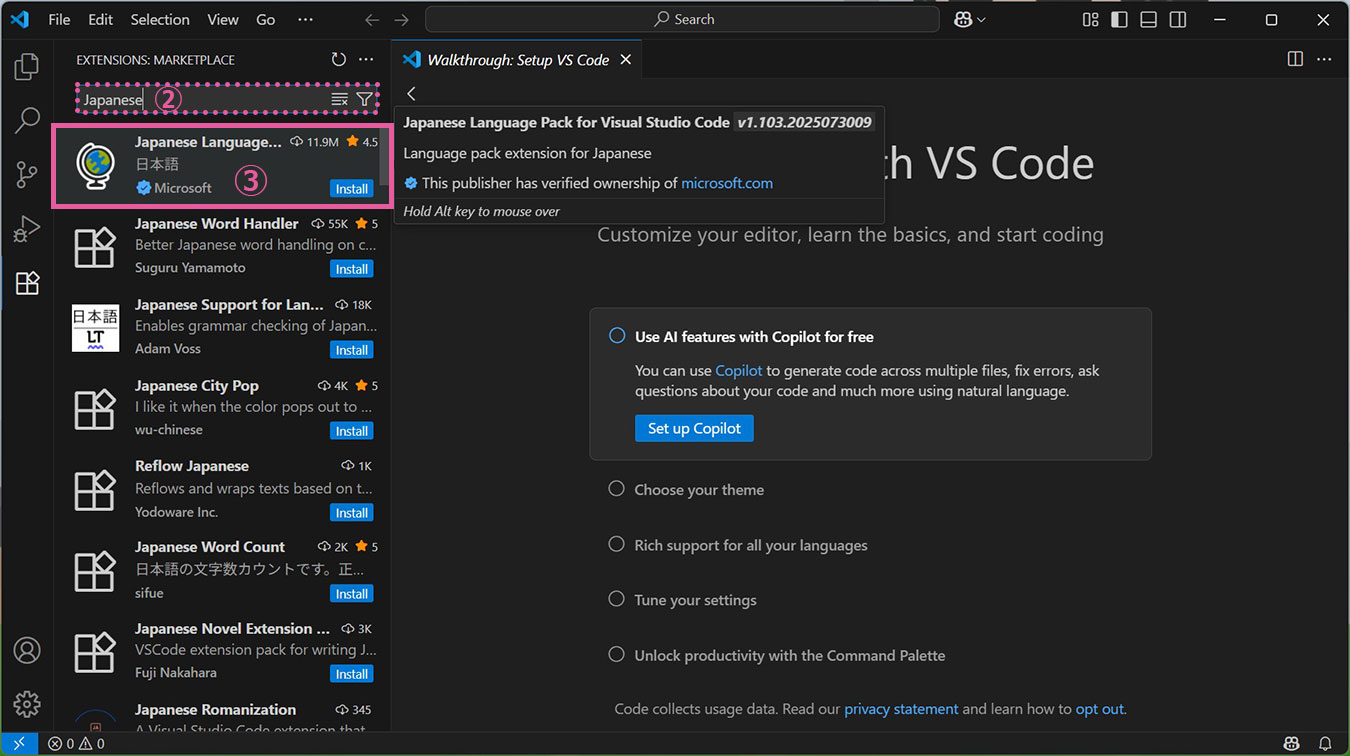Clear extensions search results

(x=340, y=99)
